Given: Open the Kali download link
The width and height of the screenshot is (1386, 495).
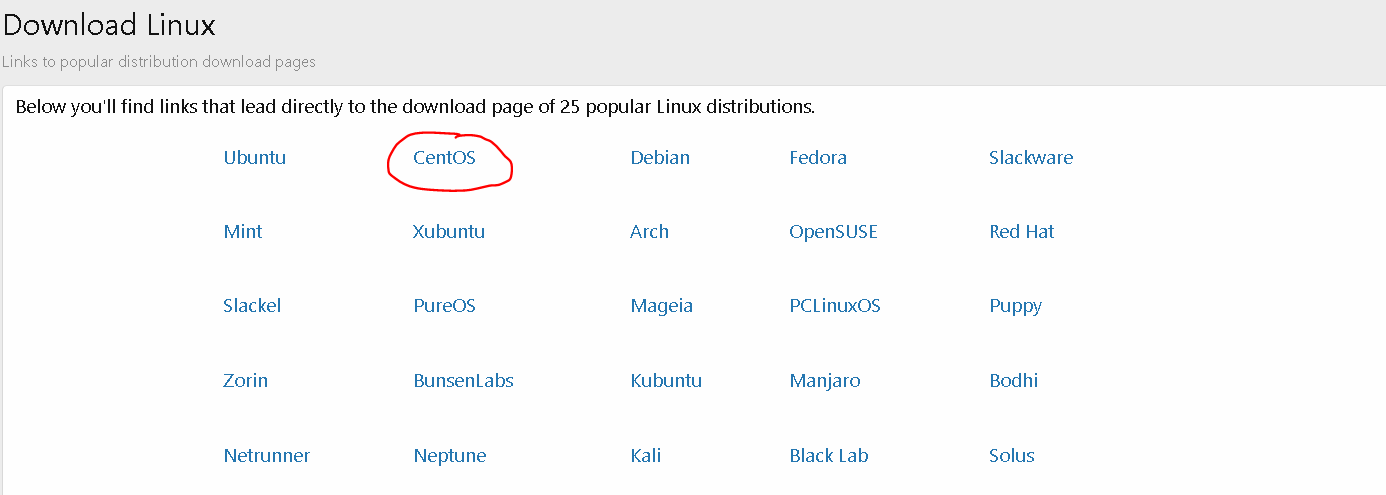Looking at the screenshot, I should coord(646,455).
